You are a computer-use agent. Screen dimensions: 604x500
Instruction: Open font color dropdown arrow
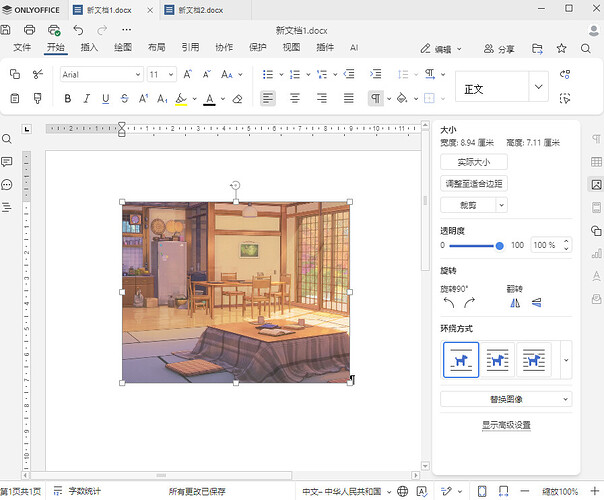pyautogui.click(x=223, y=99)
